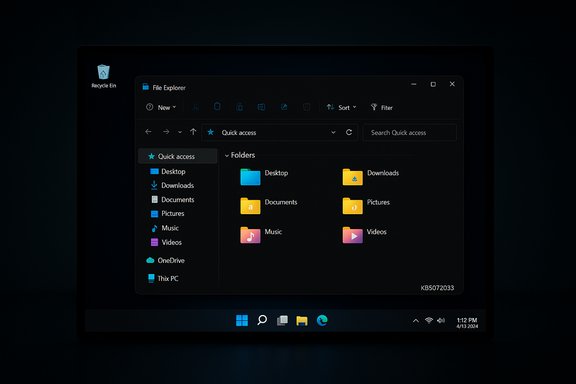Screen dimensions: 576x384
Task: Select Desktop in the sidebar
Action: [168, 172]
